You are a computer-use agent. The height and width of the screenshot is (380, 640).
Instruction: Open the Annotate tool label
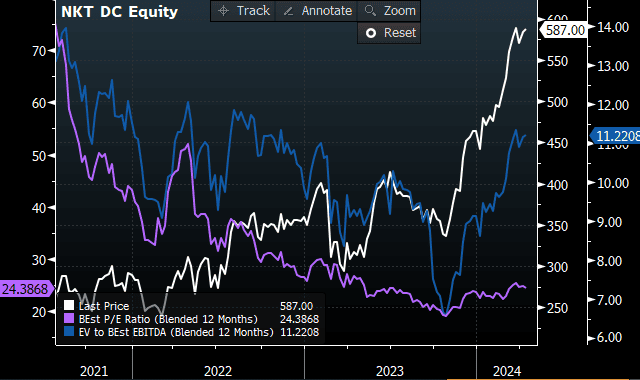(327, 11)
